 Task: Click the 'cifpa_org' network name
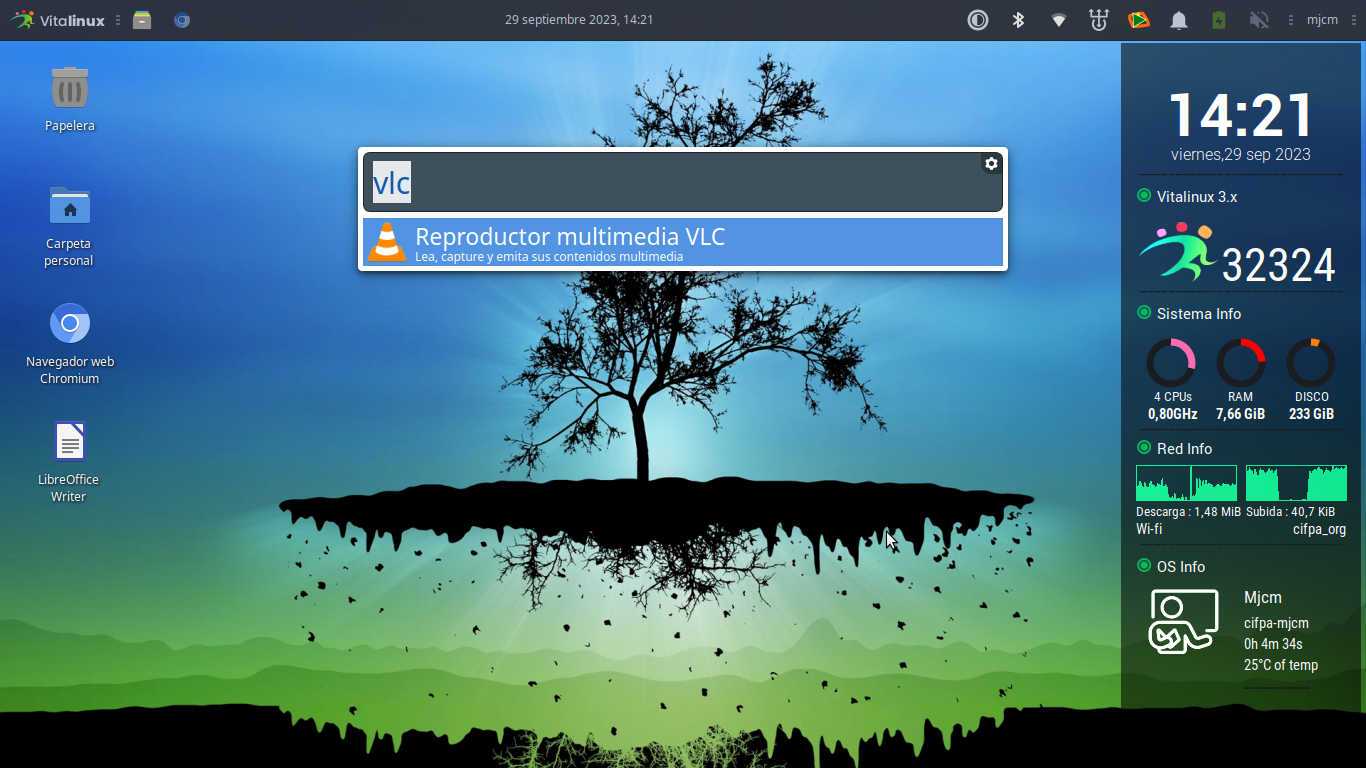(1319, 530)
